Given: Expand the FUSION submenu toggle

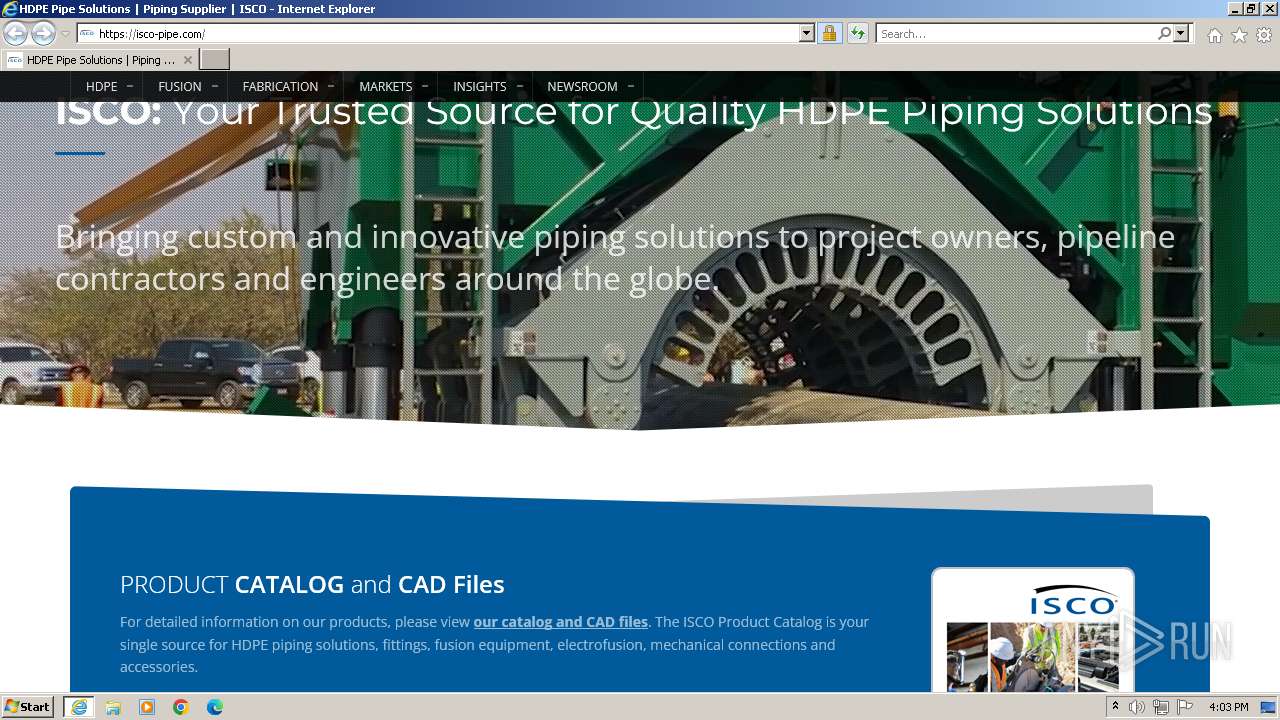Looking at the screenshot, I should coord(214,86).
